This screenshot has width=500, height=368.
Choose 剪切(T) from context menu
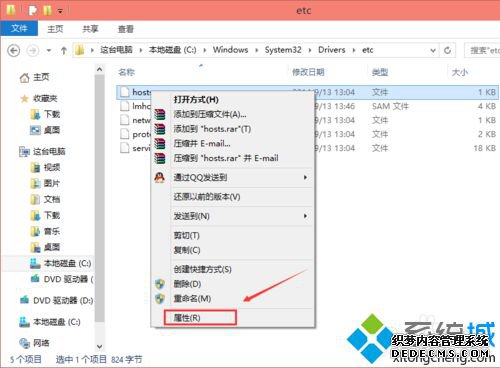click(187, 236)
